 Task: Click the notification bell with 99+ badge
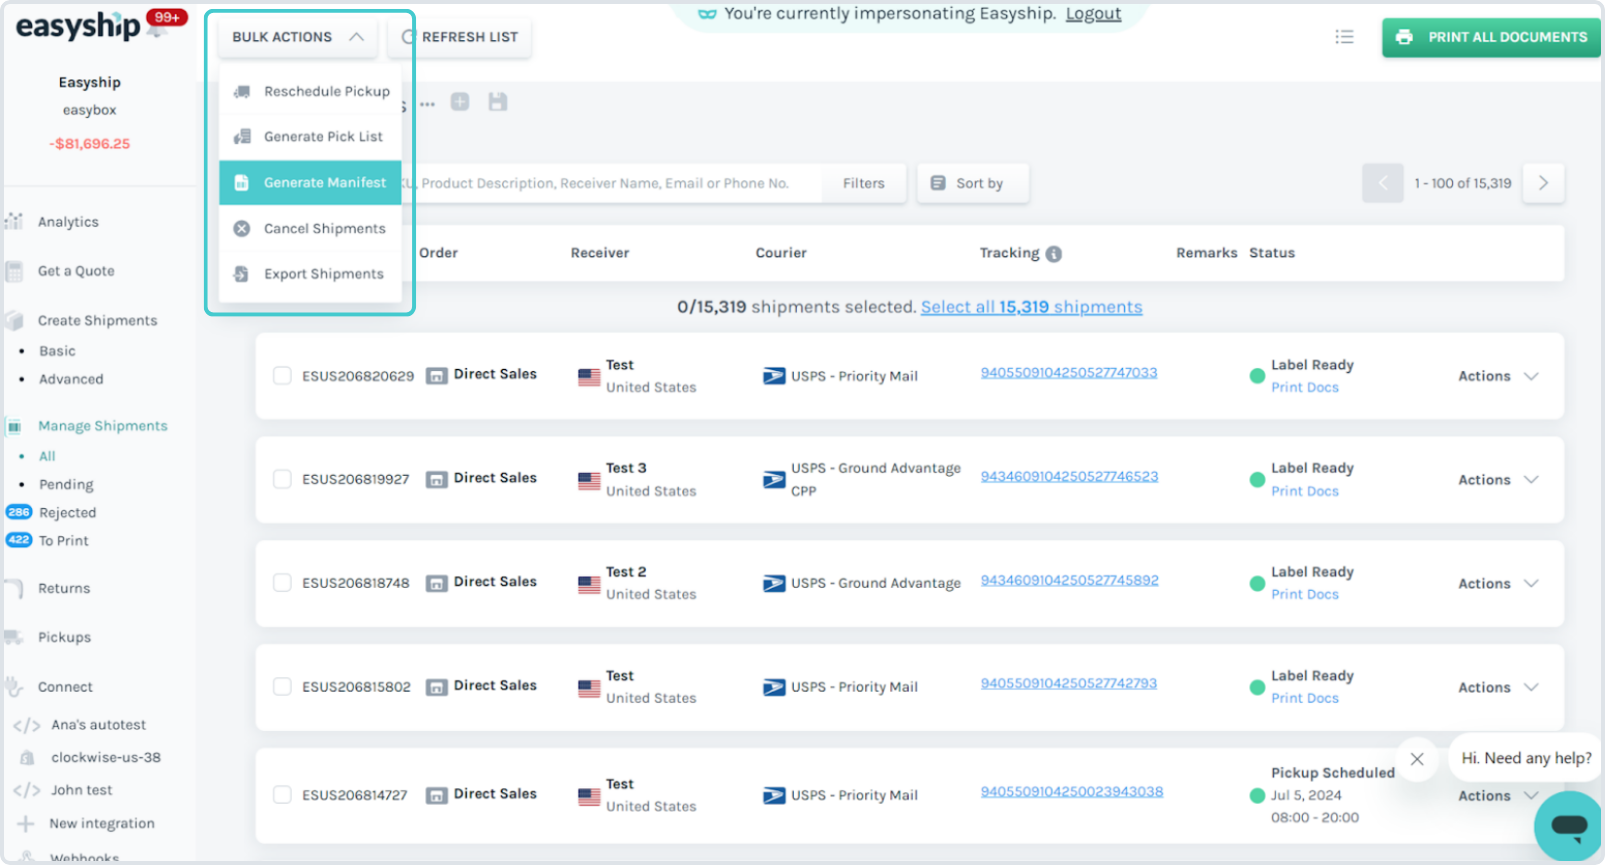coord(160,27)
